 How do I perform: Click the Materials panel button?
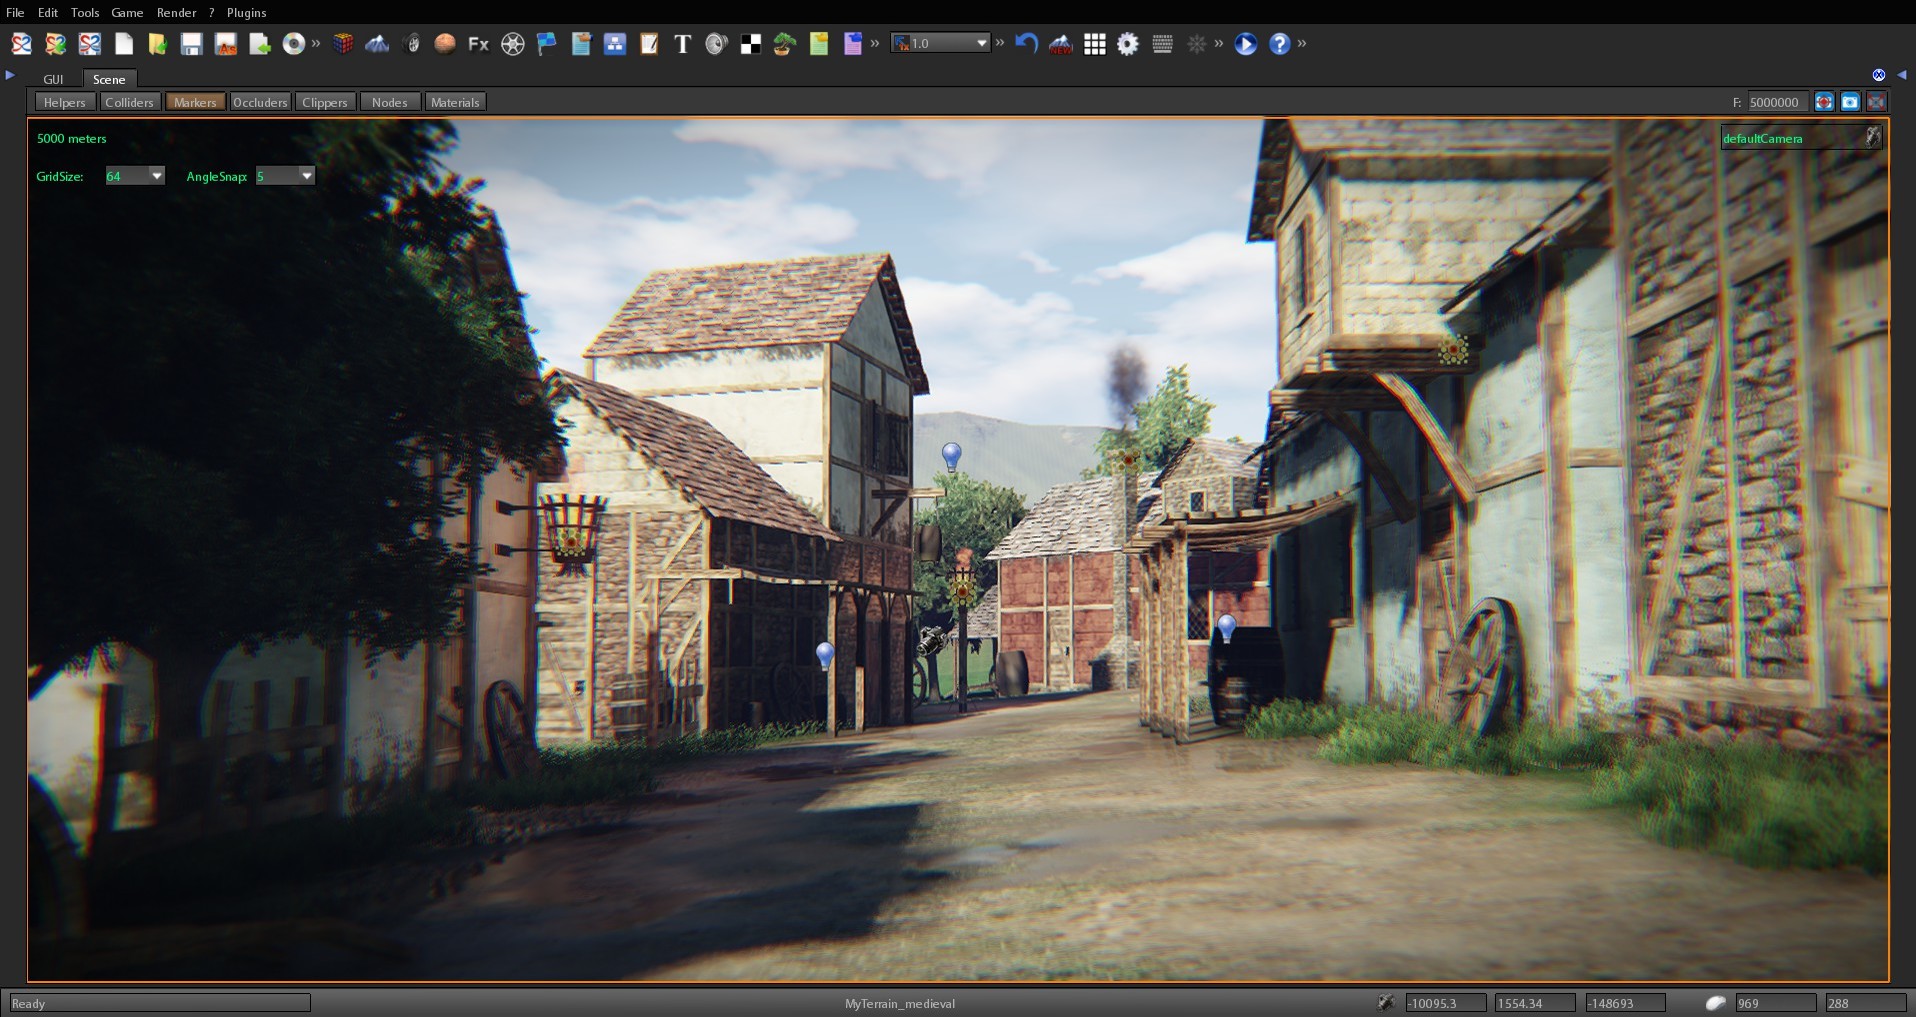455,101
